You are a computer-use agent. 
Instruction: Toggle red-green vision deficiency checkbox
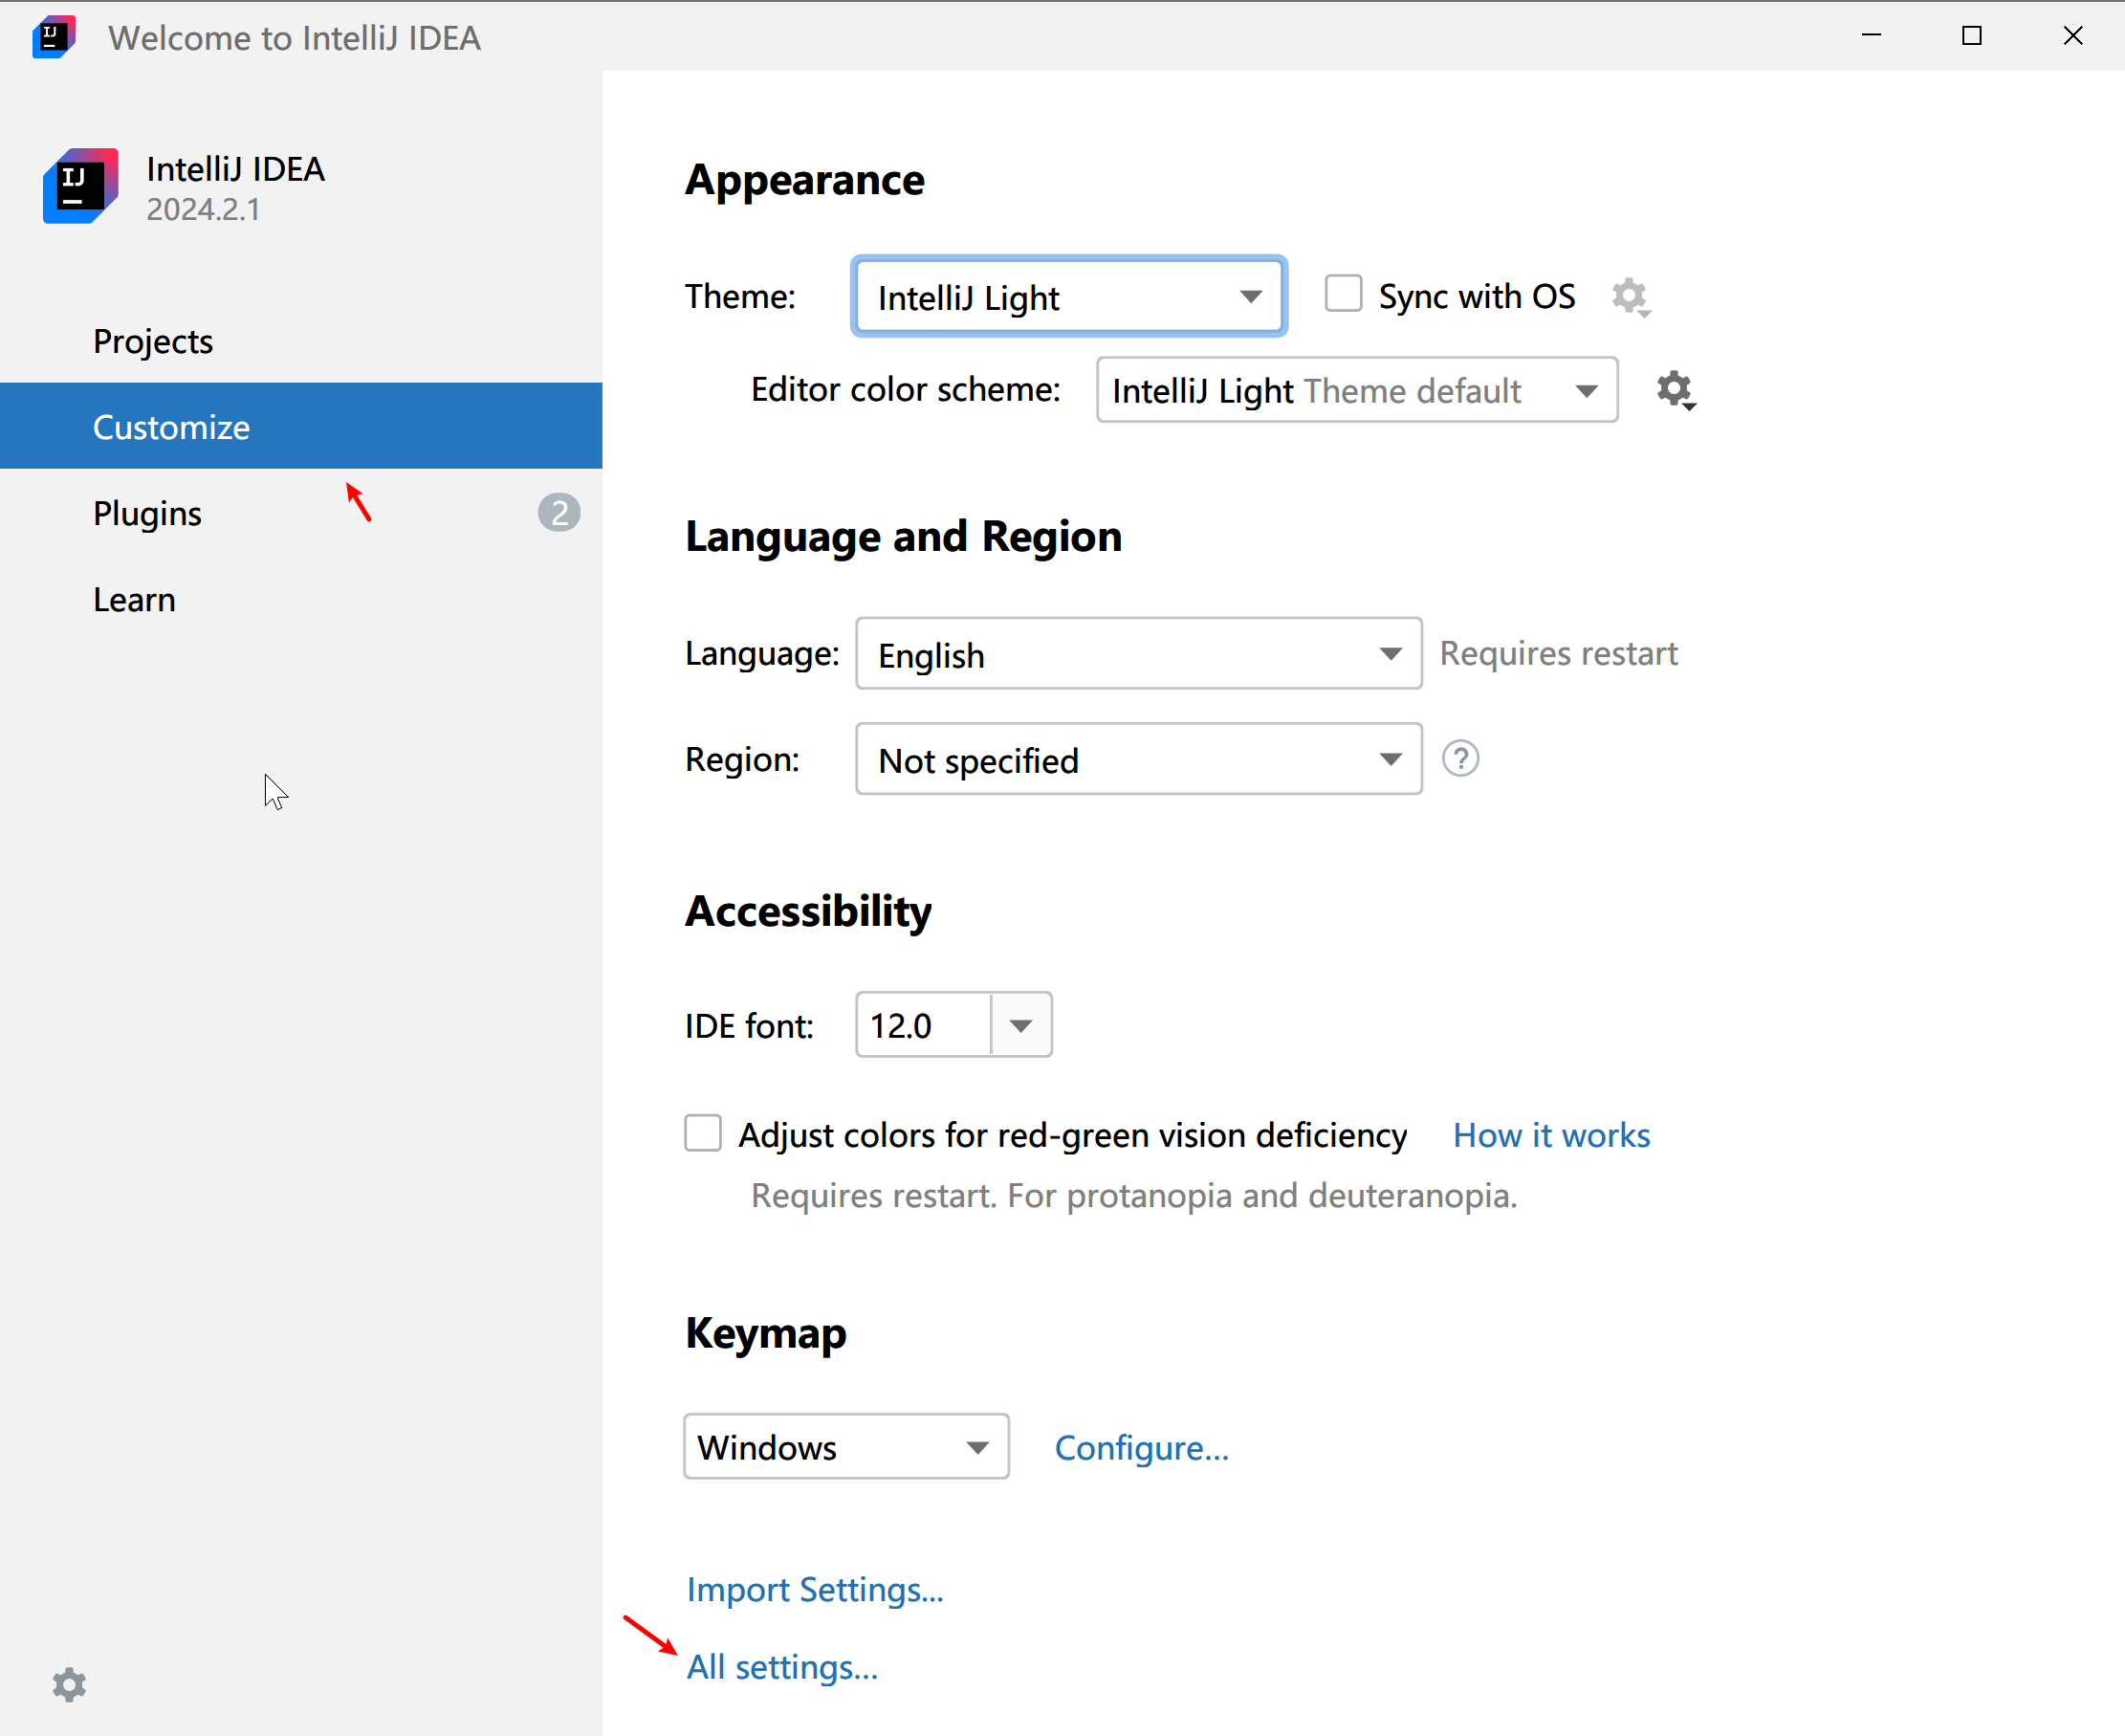coord(703,1134)
